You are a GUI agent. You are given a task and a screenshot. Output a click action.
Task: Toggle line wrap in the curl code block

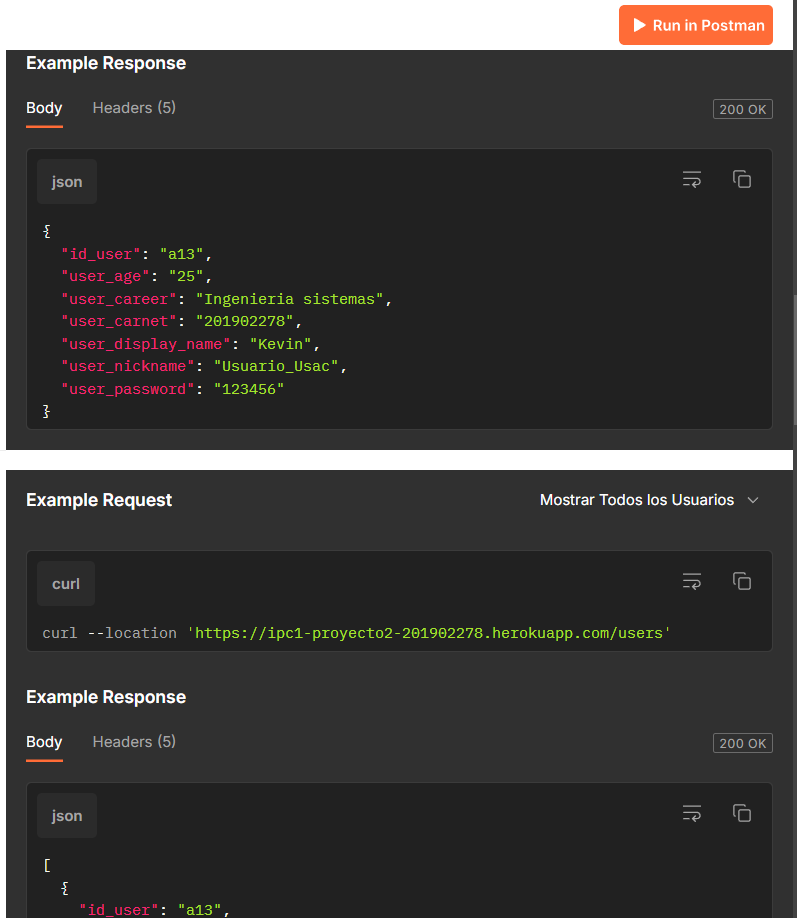click(691, 581)
